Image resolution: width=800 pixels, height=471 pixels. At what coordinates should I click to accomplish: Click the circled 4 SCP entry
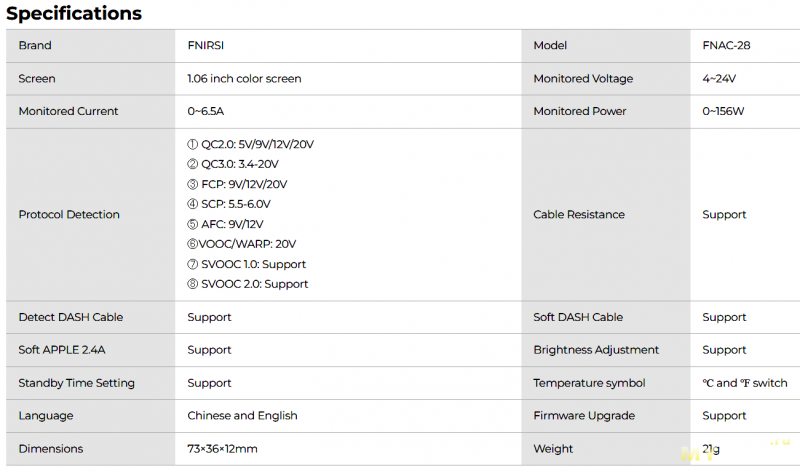229,204
